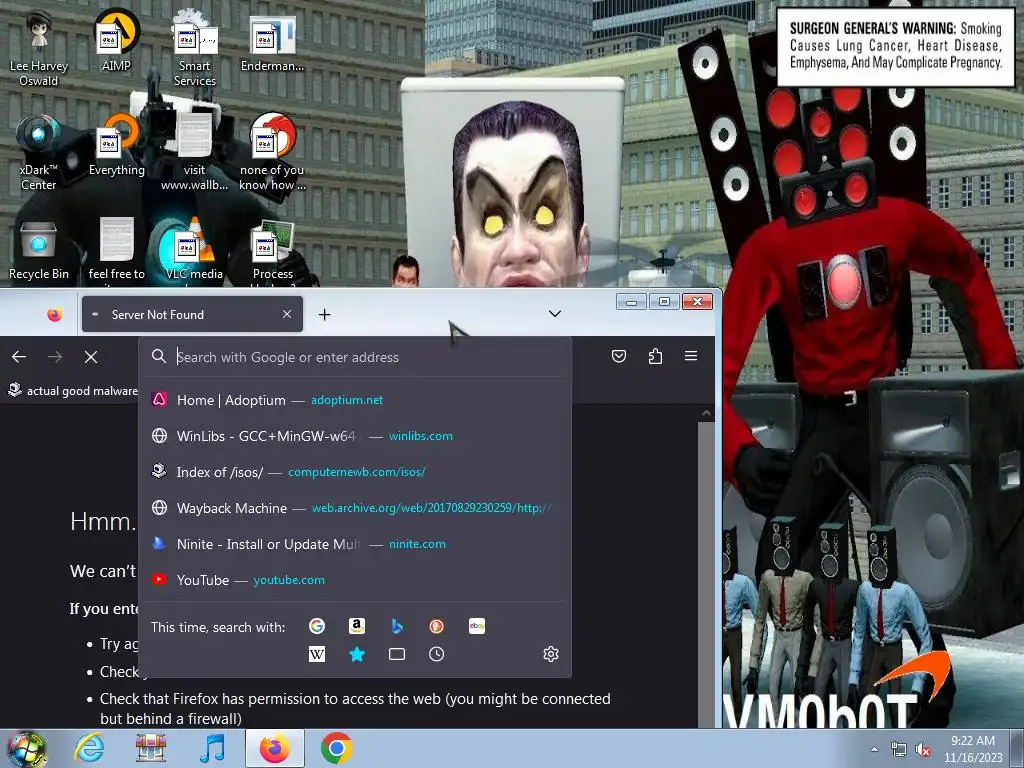Select the Everything desktop shortcut

[116, 146]
